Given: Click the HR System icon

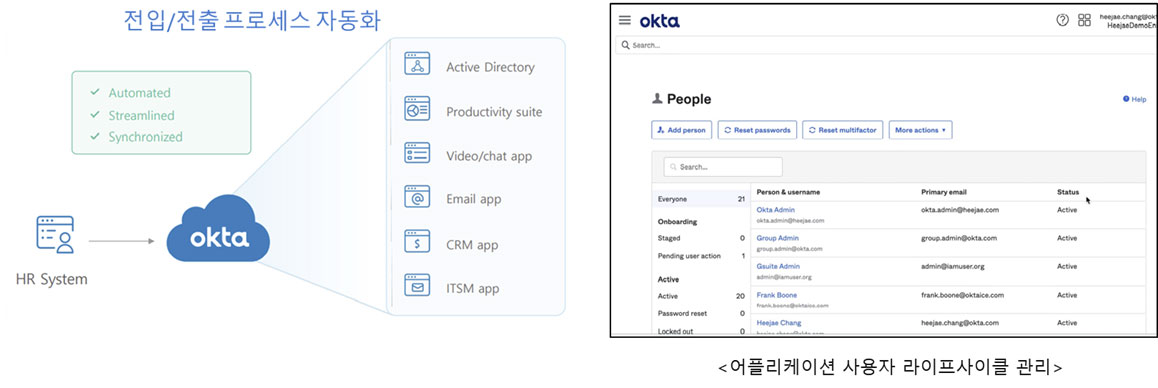Looking at the screenshot, I should (x=55, y=235).
